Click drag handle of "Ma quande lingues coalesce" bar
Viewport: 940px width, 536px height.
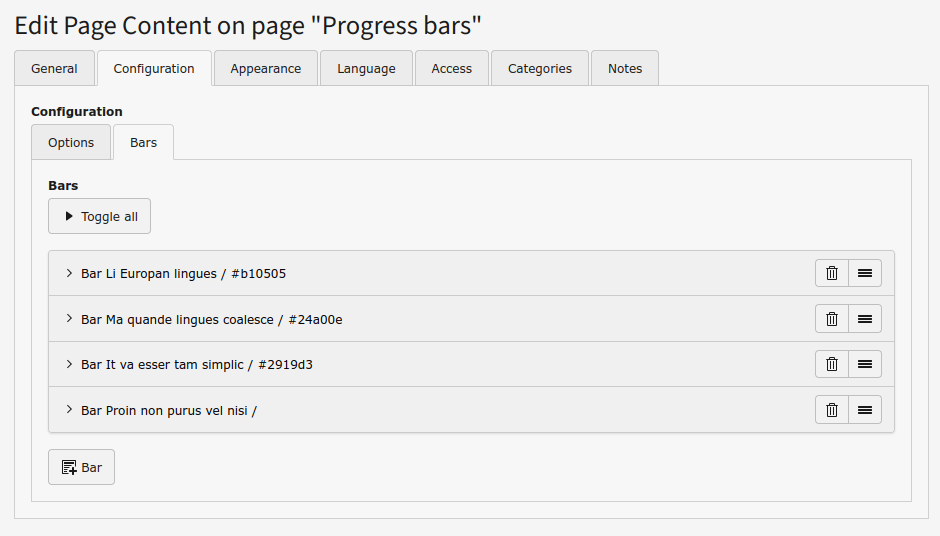(x=865, y=319)
